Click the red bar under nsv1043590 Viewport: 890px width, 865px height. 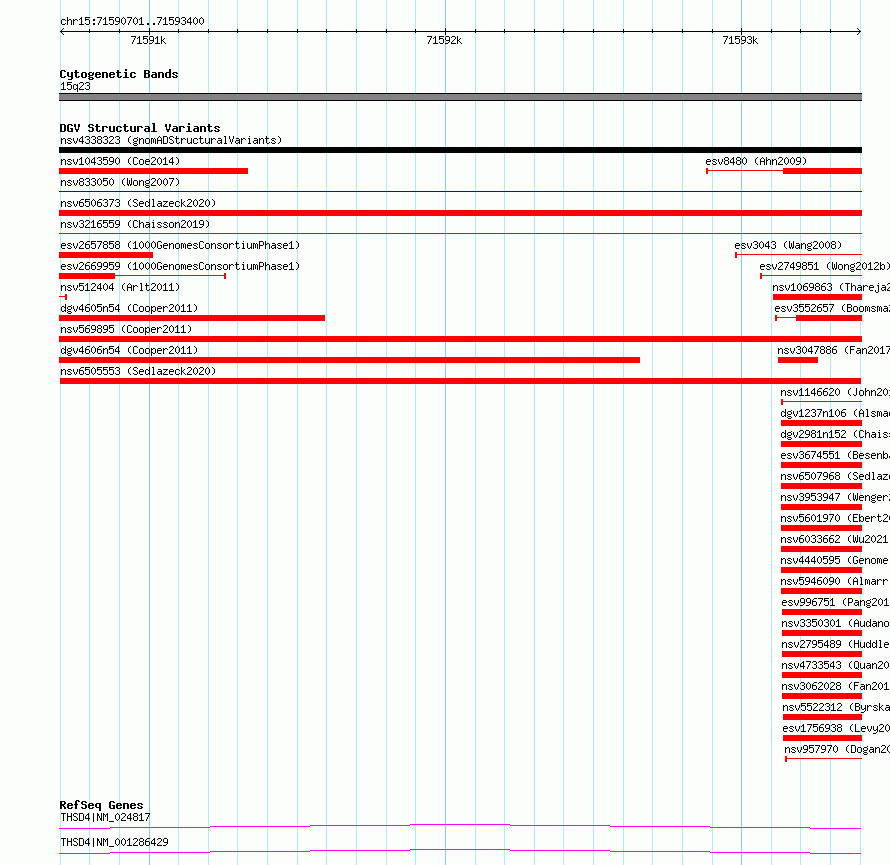[153, 171]
